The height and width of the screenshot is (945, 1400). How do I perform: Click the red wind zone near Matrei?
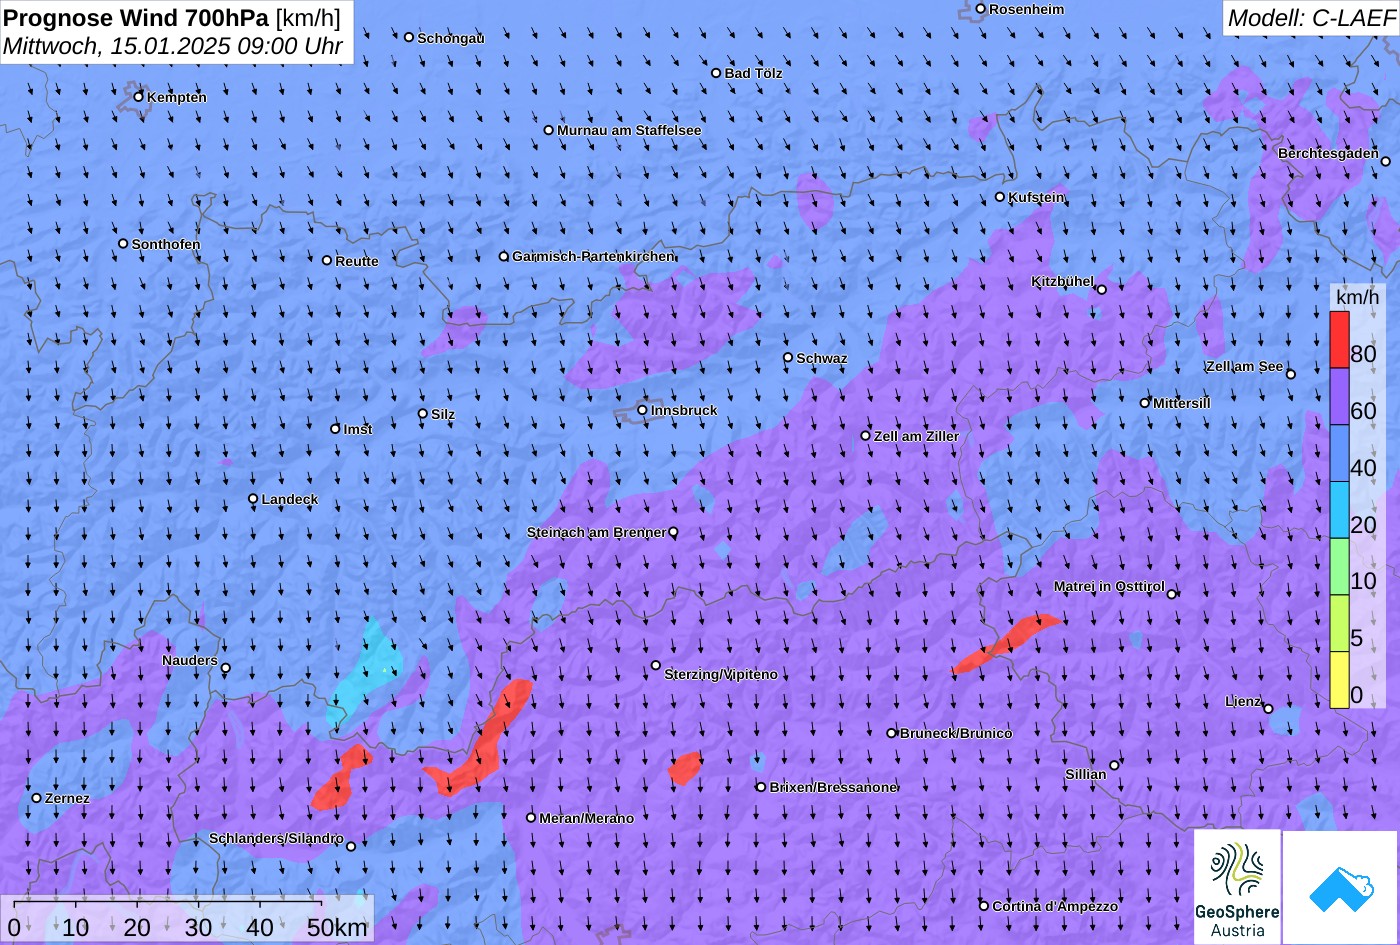pyautogui.click(x=1005, y=644)
